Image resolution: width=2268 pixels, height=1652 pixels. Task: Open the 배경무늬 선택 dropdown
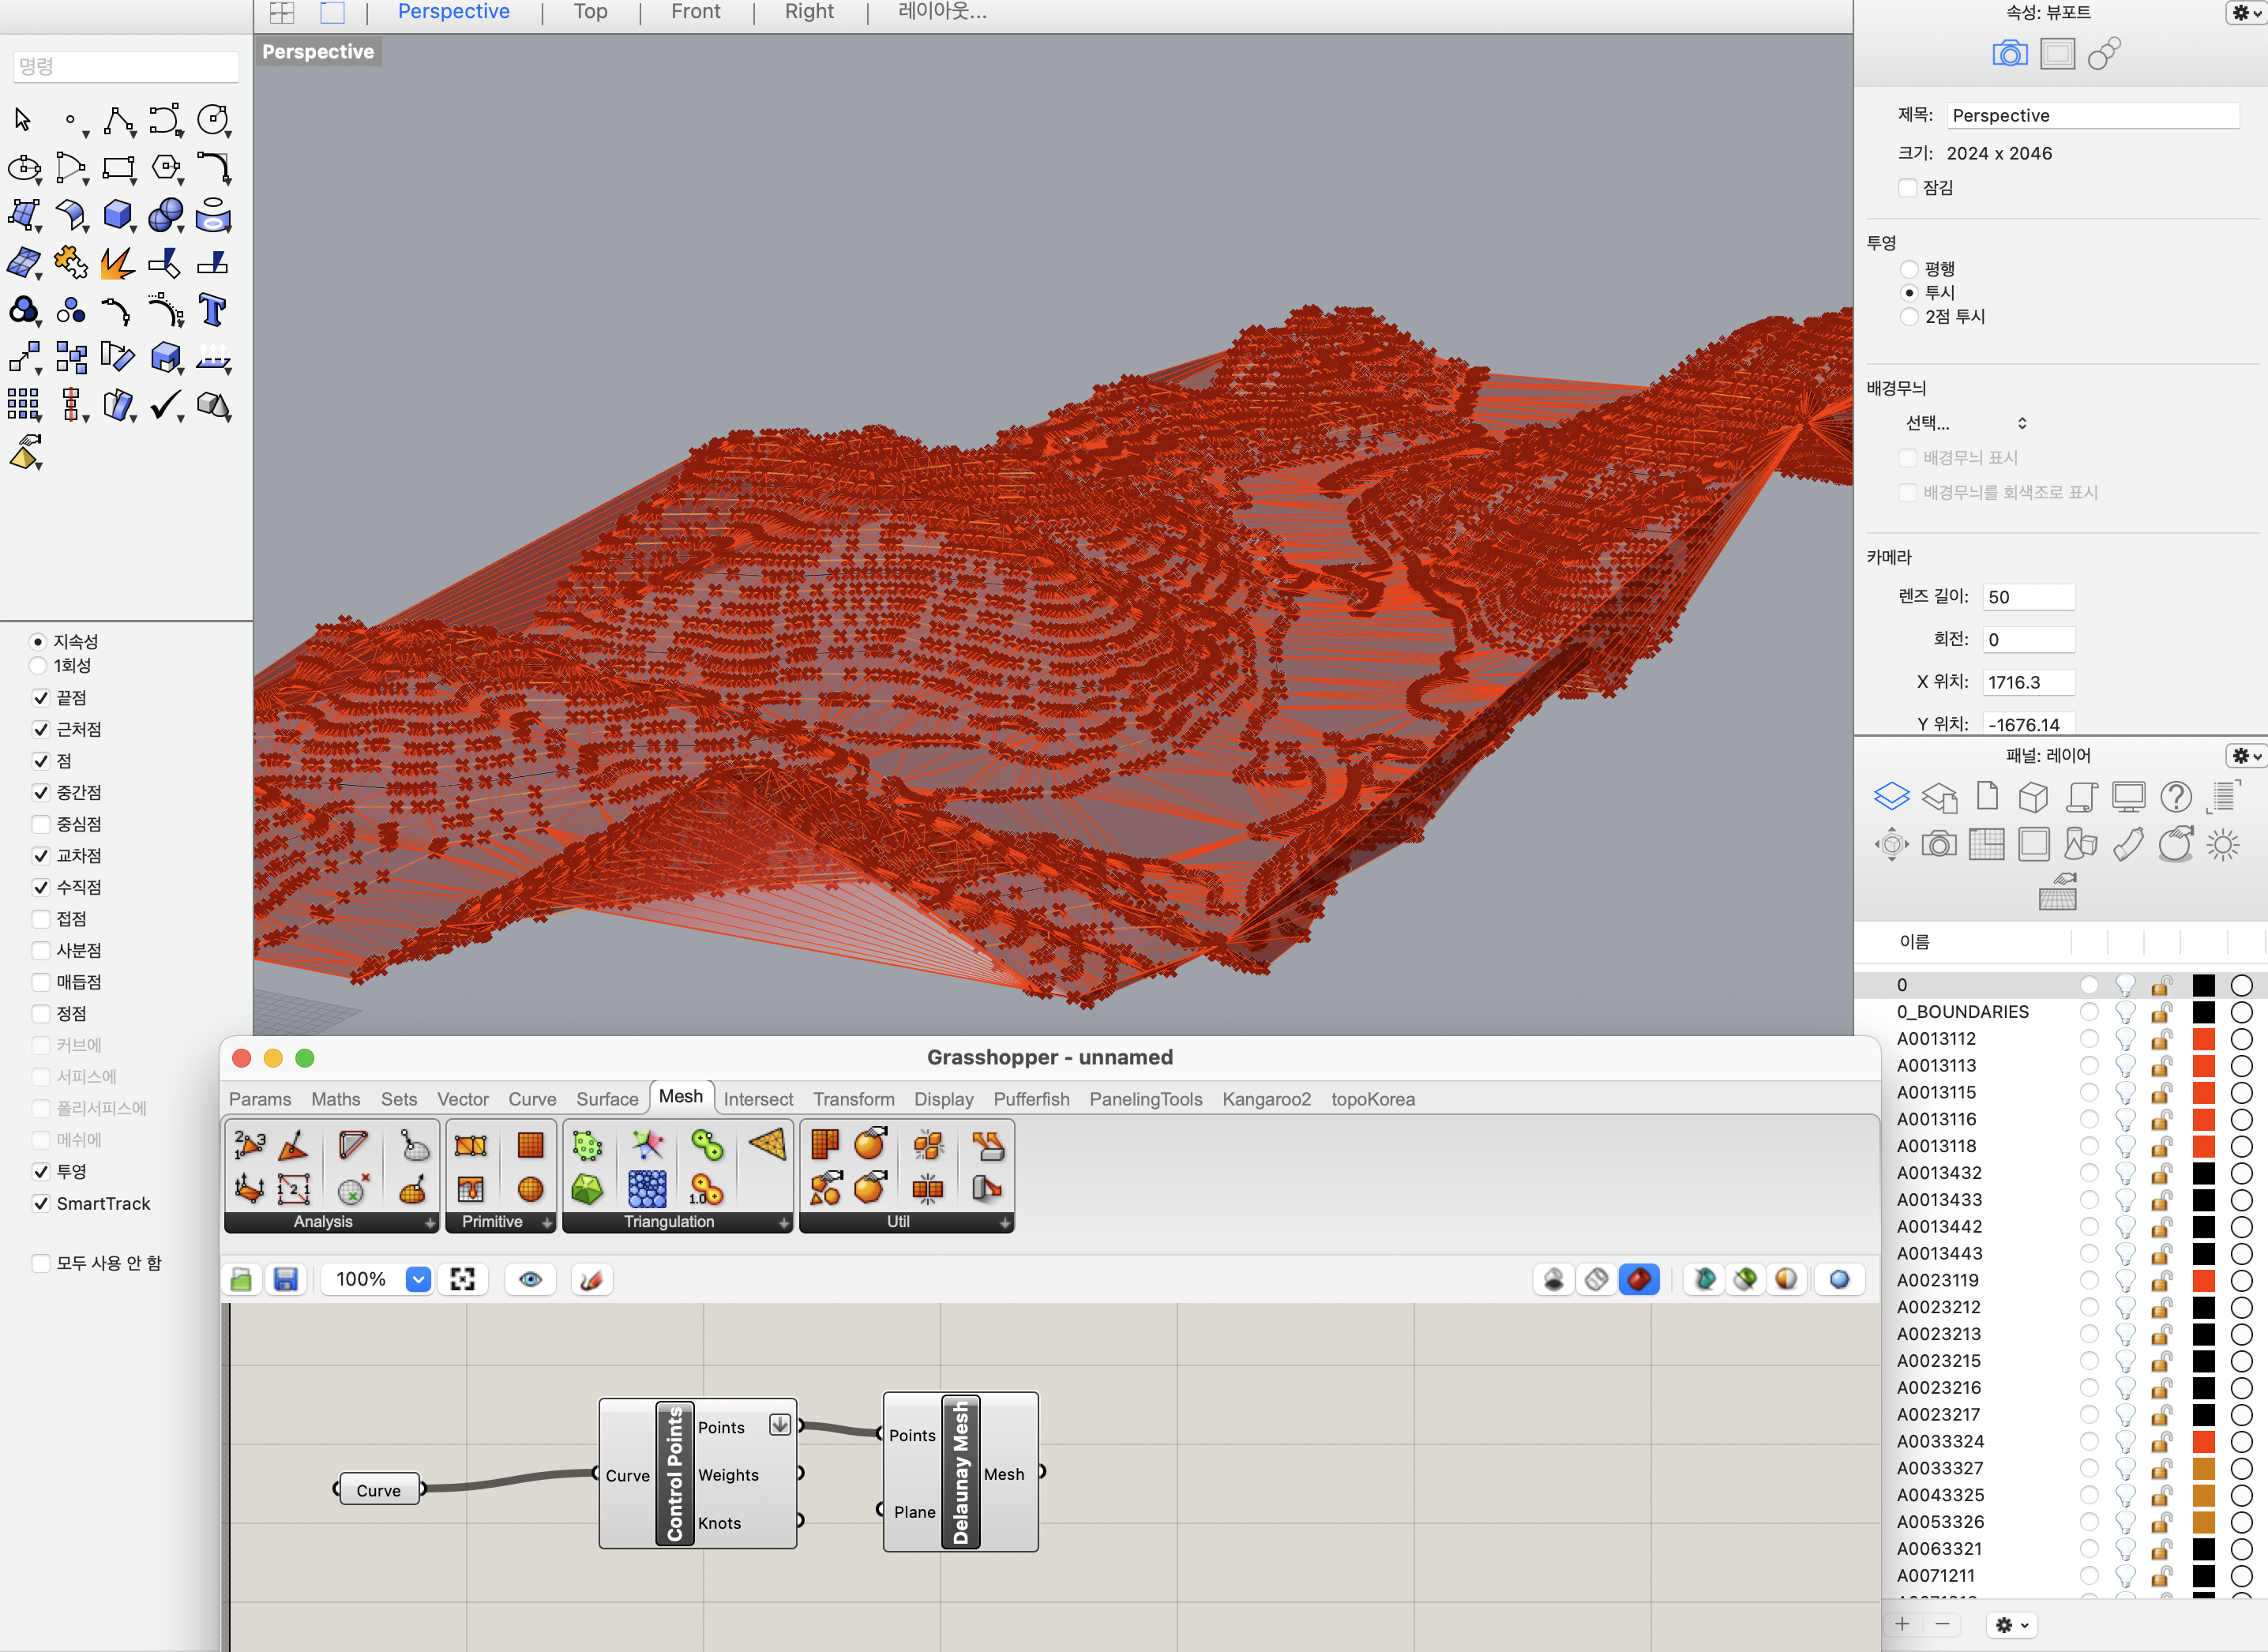[x=1965, y=423]
